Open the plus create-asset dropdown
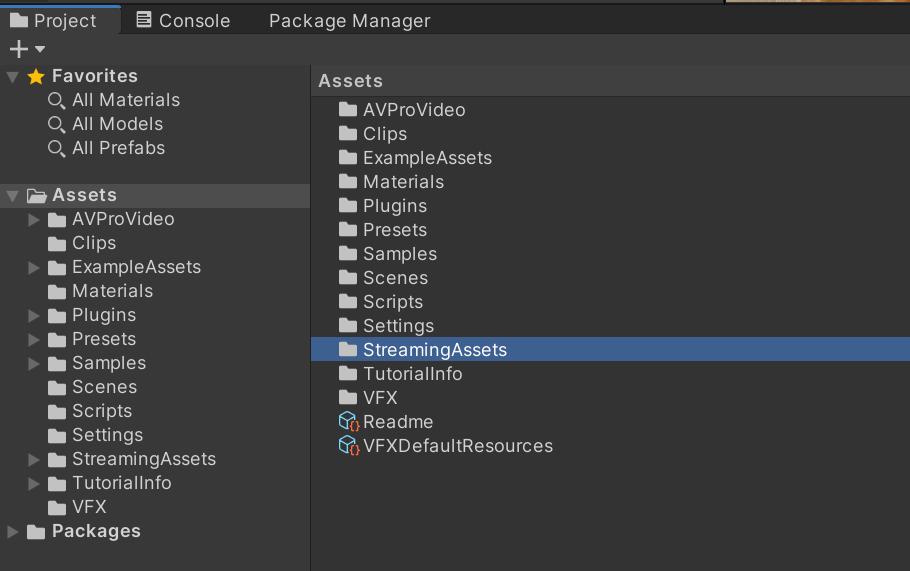The height and width of the screenshot is (571, 910). (x=27, y=49)
